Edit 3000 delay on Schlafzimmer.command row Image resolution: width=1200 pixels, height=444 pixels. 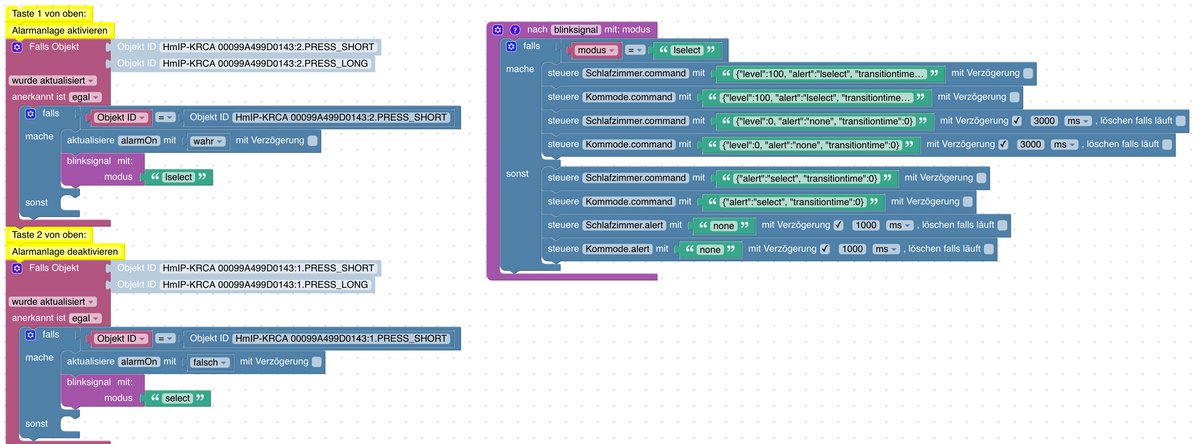[1044, 121]
